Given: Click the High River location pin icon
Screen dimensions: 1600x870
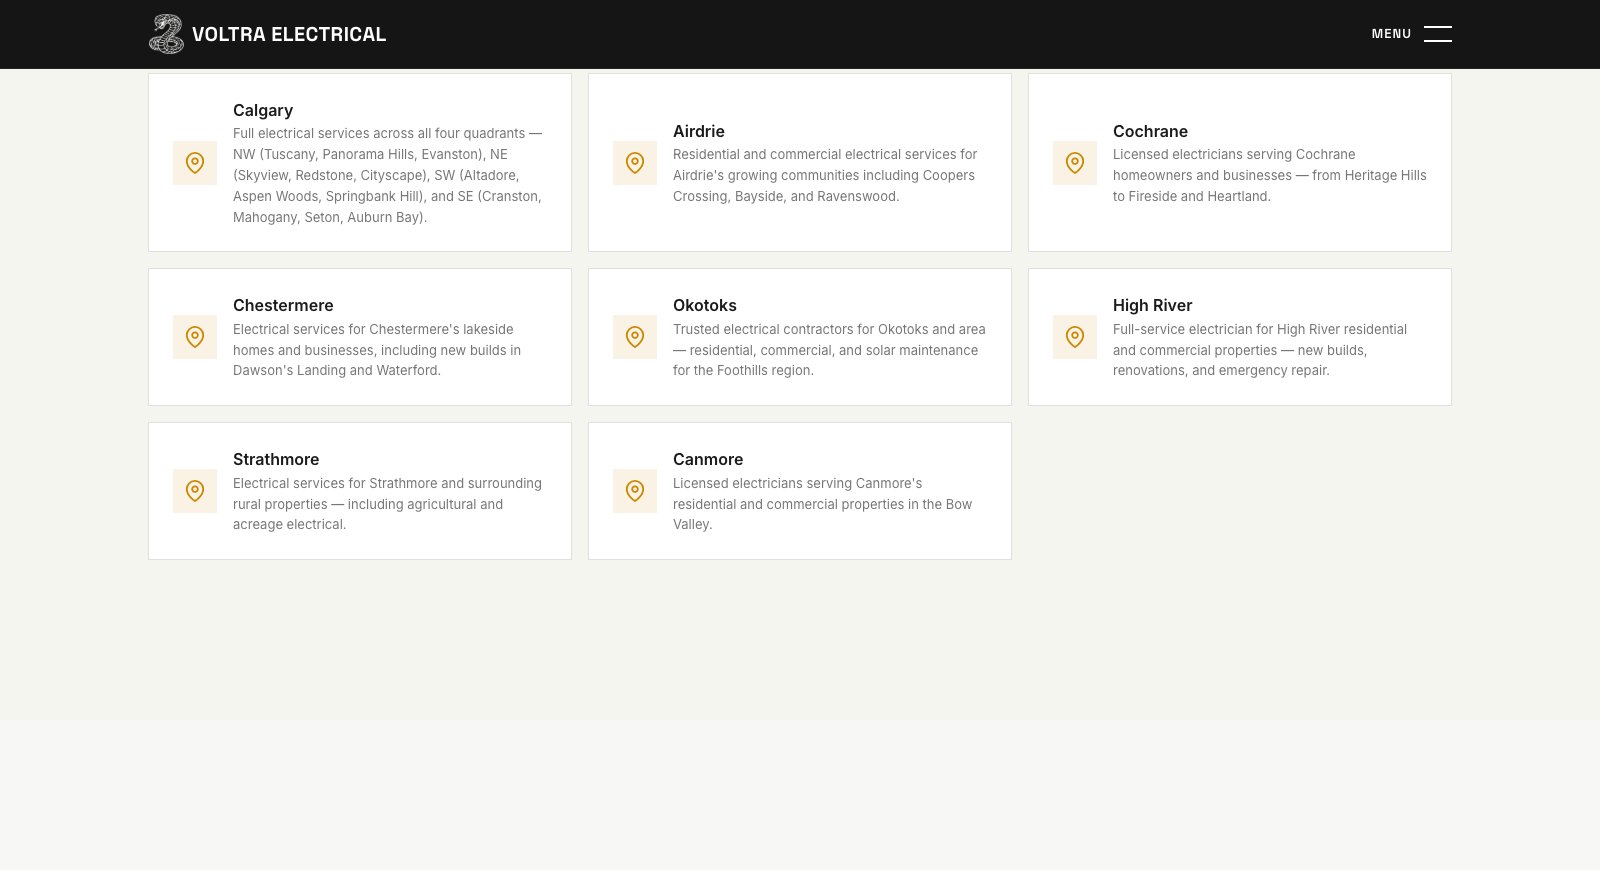Looking at the screenshot, I should point(1075,337).
